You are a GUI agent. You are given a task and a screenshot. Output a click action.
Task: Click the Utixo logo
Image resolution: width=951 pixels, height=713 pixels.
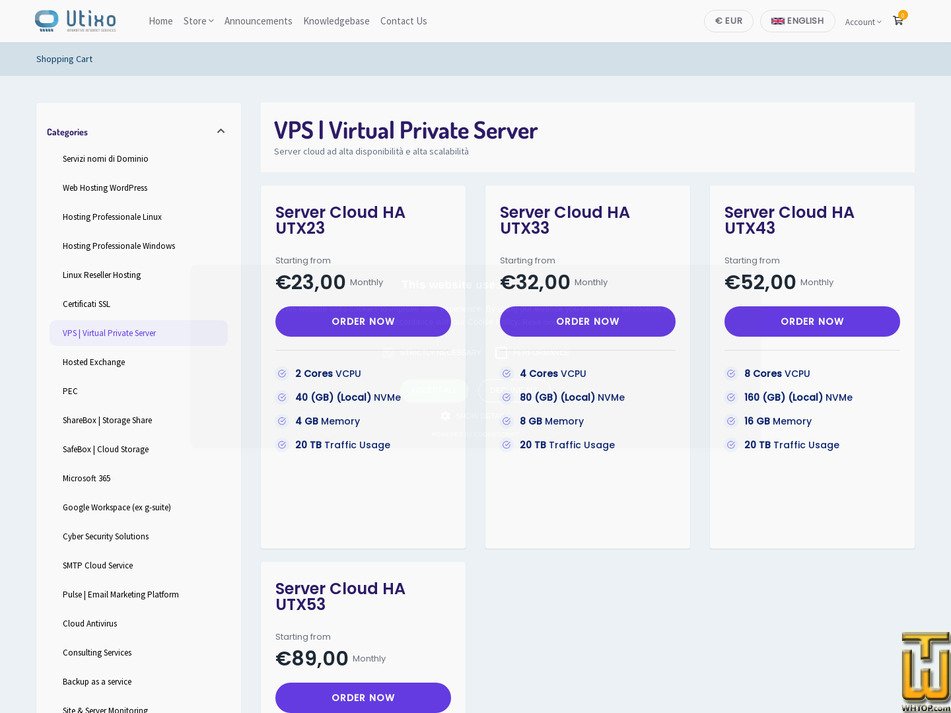[x=75, y=21]
